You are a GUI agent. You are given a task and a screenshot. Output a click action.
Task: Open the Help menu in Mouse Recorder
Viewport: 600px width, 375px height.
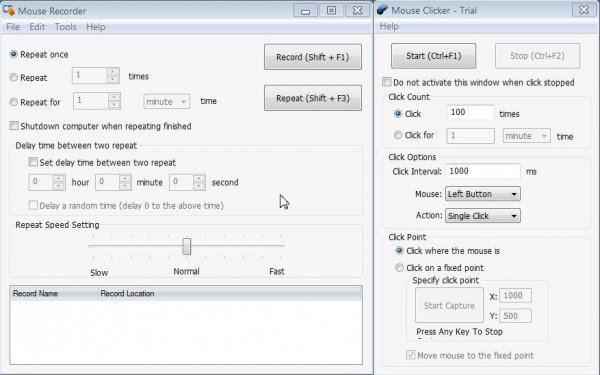point(96,27)
